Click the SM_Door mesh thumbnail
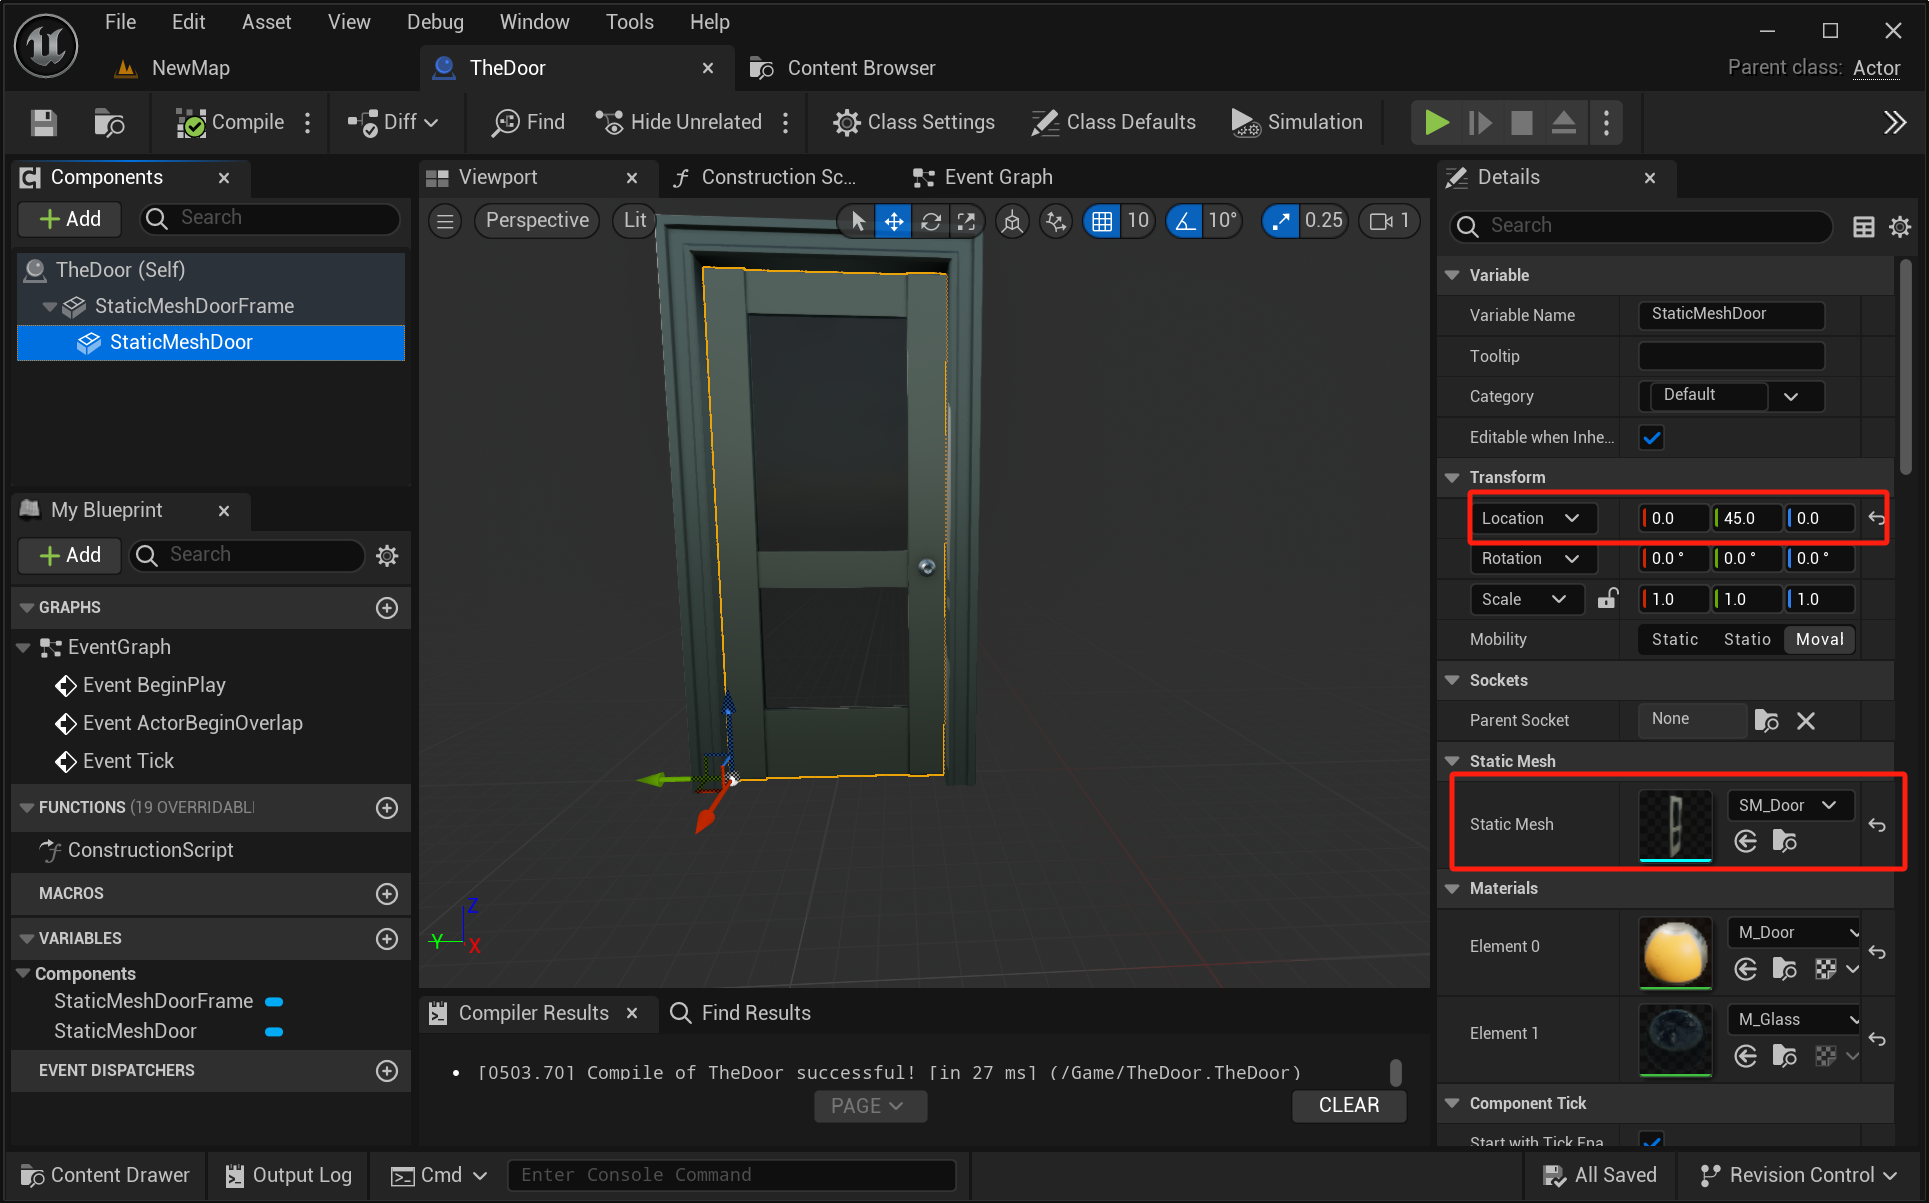1929x1203 pixels. point(1675,825)
